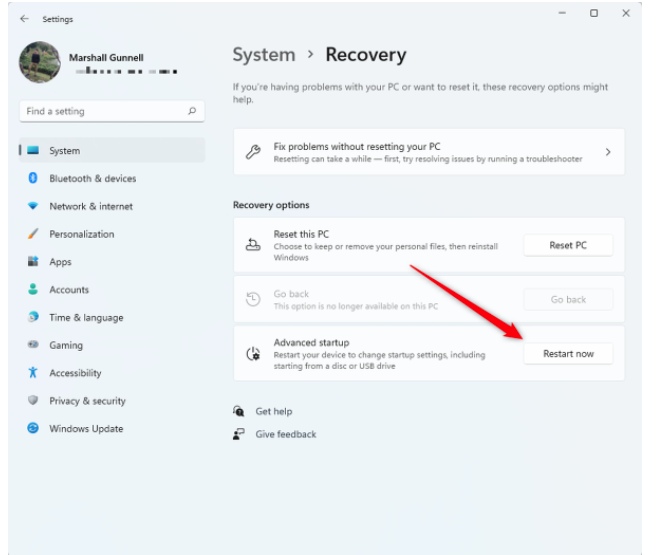Click the Find a setting search box
Image resolution: width=658 pixels, height=555 pixels.
click(x=100, y=111)
